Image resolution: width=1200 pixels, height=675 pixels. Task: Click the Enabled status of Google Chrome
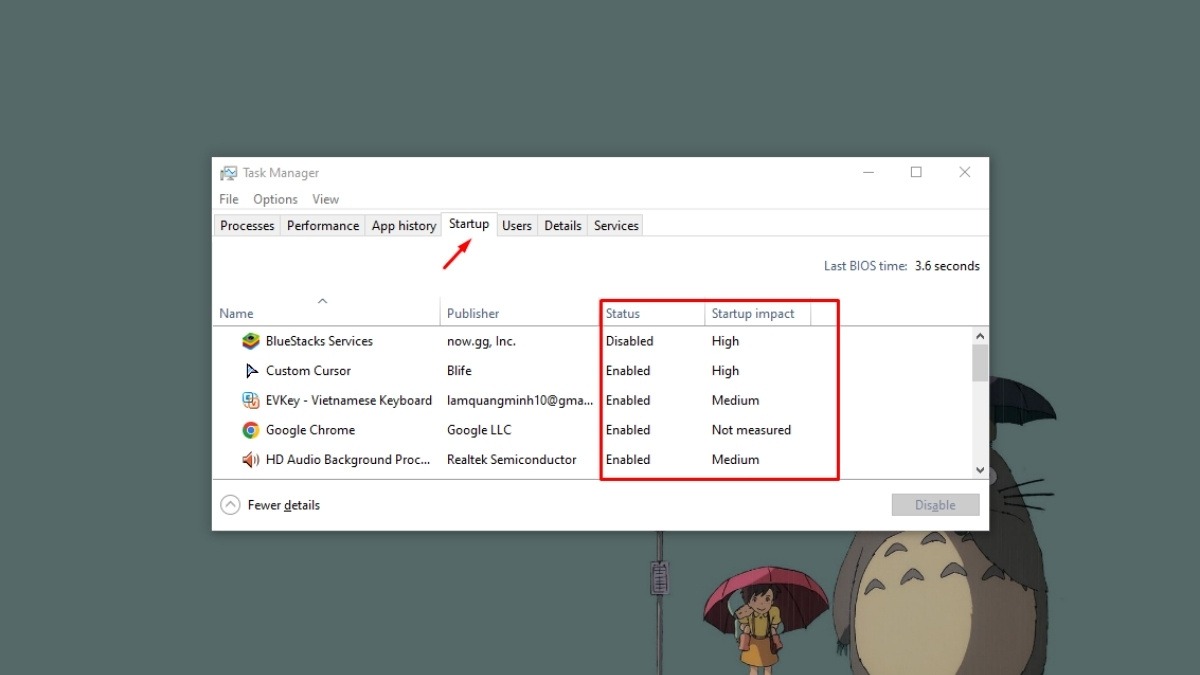tap(628, 430)
